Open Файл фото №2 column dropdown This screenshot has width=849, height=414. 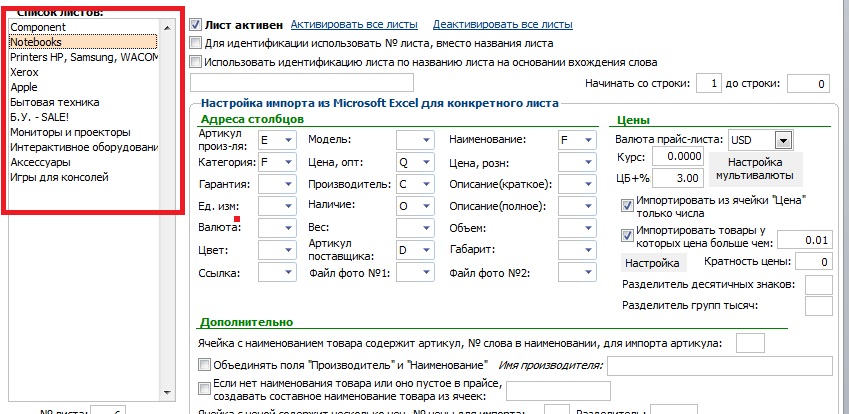coord(589,273)
